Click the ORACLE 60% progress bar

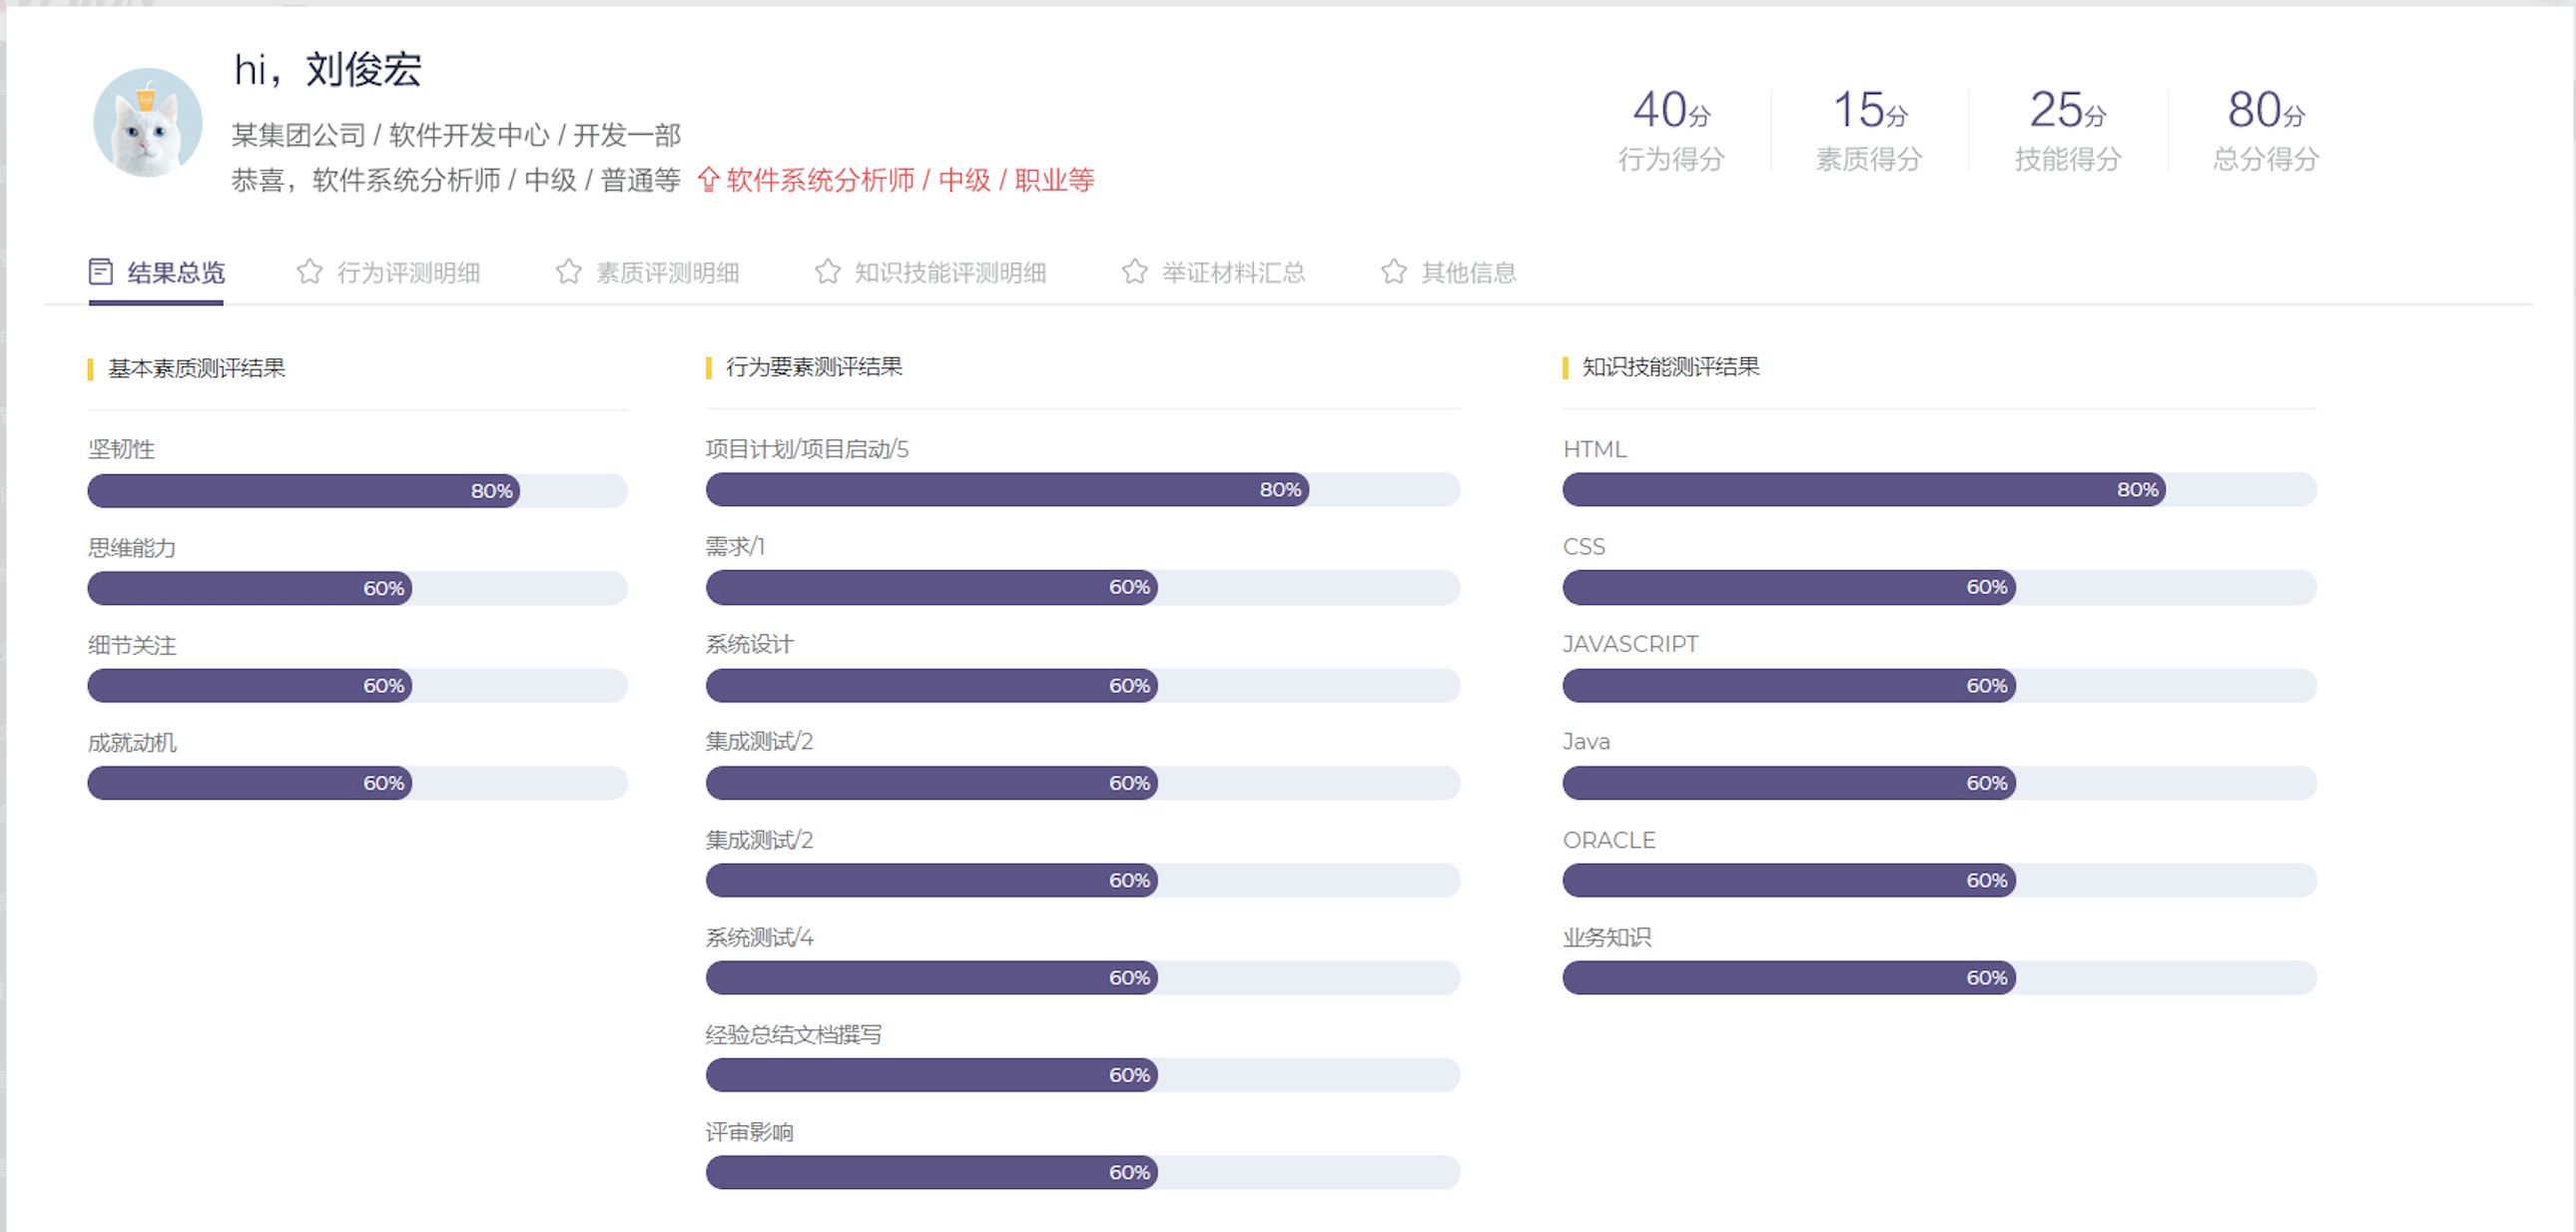1938,880
